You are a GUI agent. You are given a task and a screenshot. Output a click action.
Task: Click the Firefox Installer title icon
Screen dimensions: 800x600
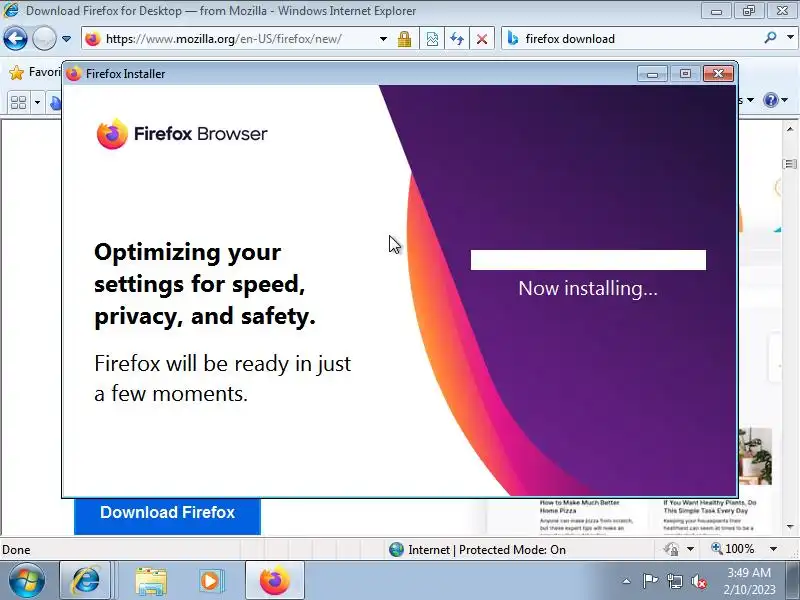click(73, 74)
